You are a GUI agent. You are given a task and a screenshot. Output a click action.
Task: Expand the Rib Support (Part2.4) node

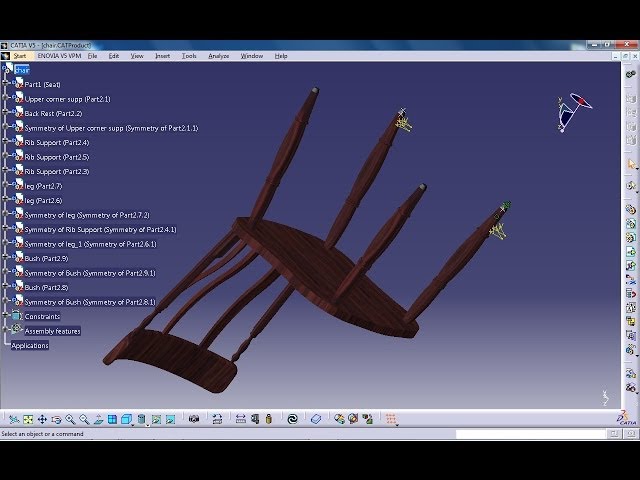click(x=5, y=141)
